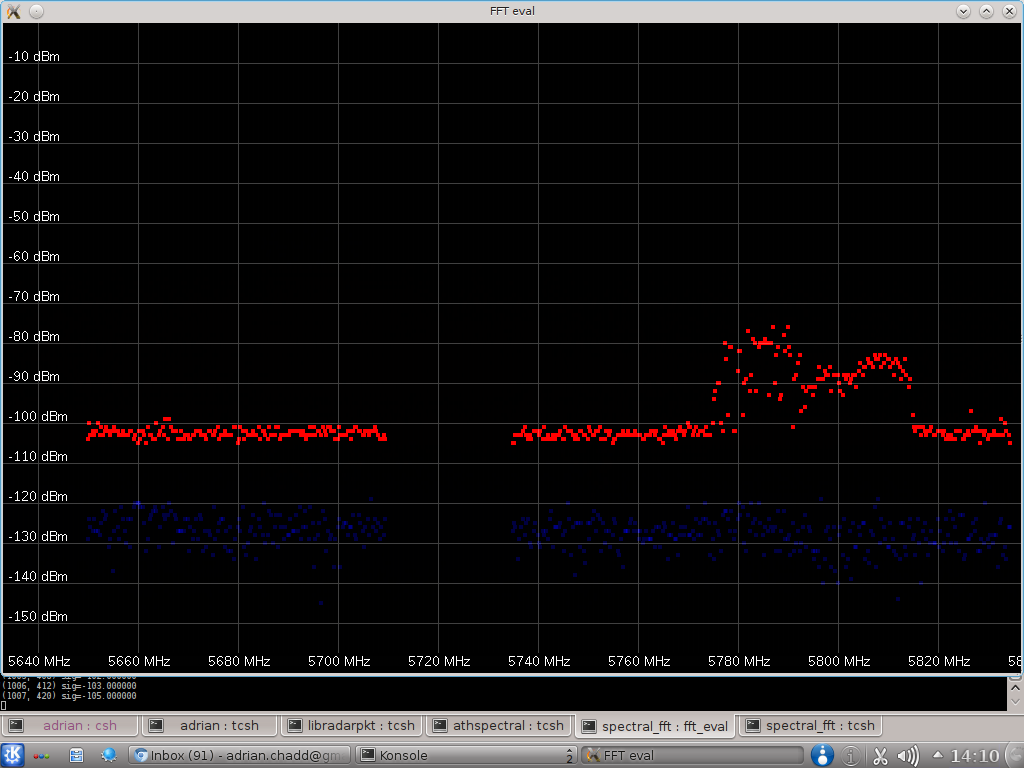
Task: Activate the Konsole taskbar entry
Action: [x=466, y=756]
